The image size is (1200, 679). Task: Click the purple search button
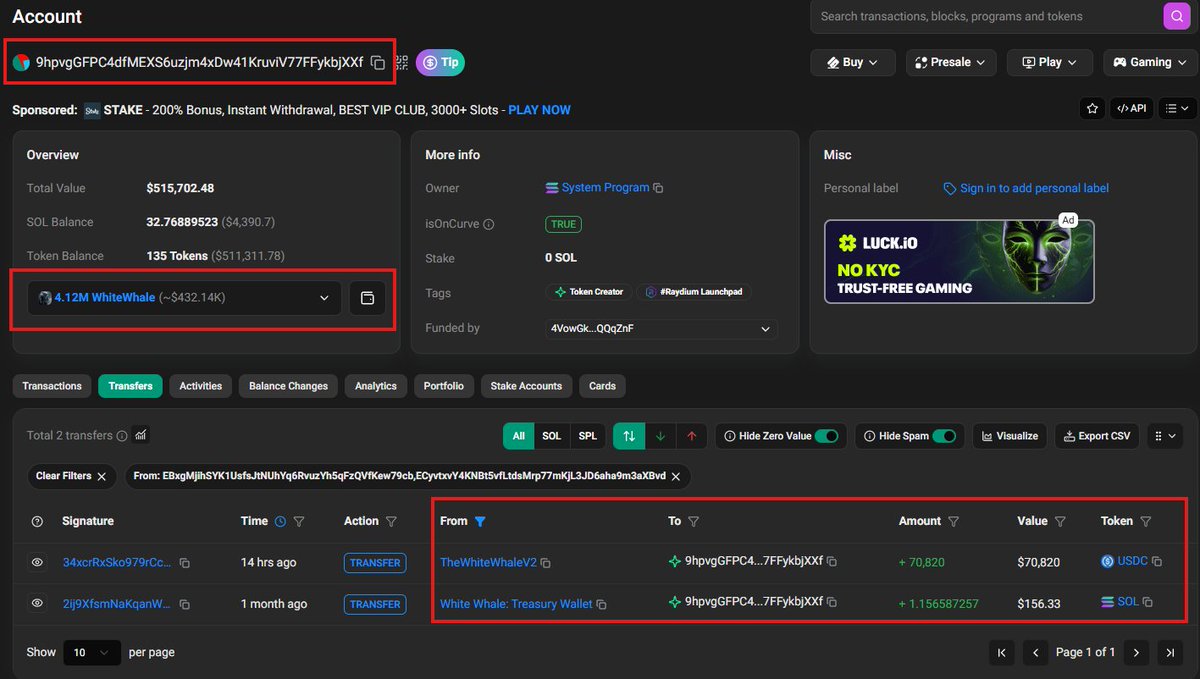click(1176, 16)
